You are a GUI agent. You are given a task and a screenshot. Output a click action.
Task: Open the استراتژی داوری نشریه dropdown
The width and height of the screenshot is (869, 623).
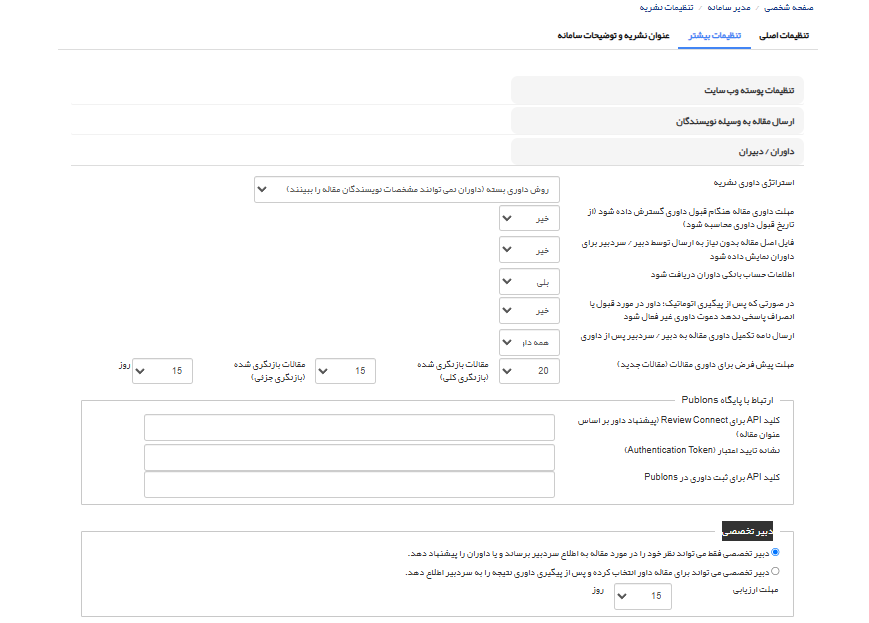(407, 188)
